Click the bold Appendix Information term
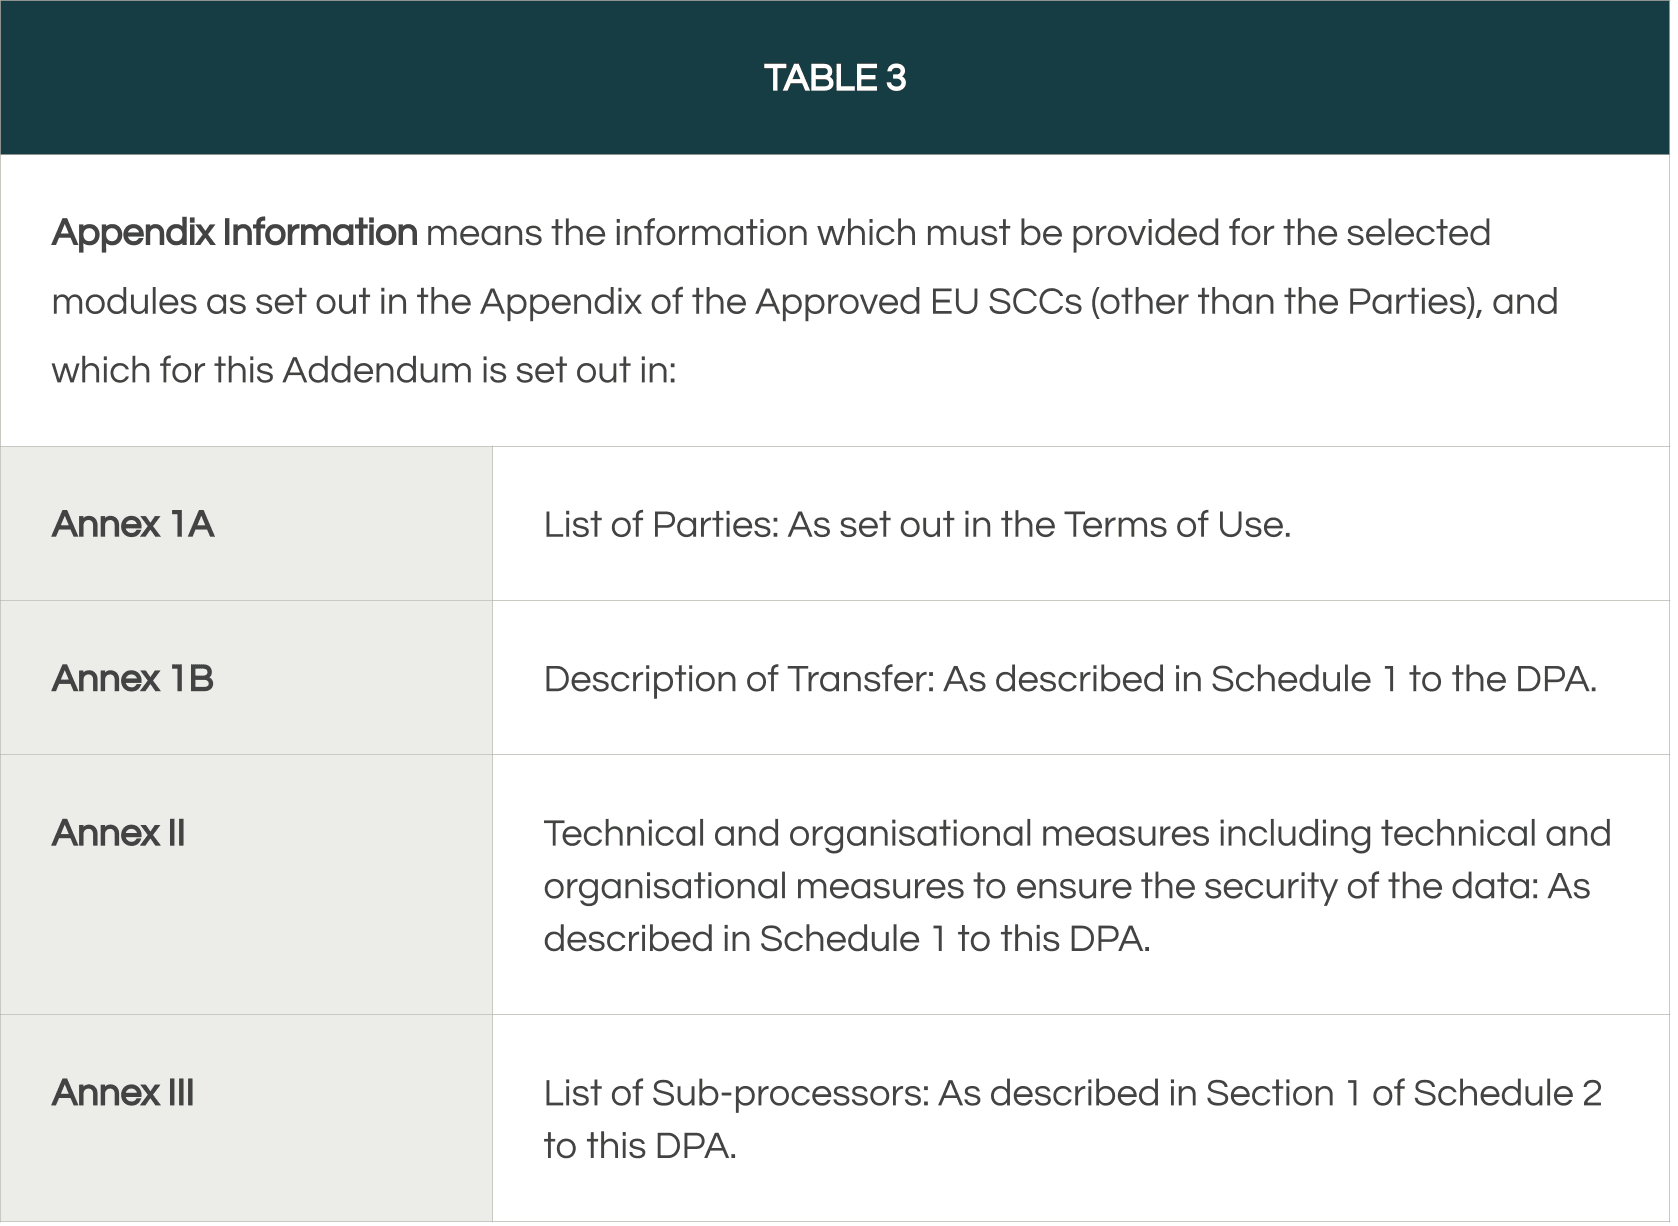Image resolution: width=1678 pixels, height=1226 pixels. click(235, 234)
